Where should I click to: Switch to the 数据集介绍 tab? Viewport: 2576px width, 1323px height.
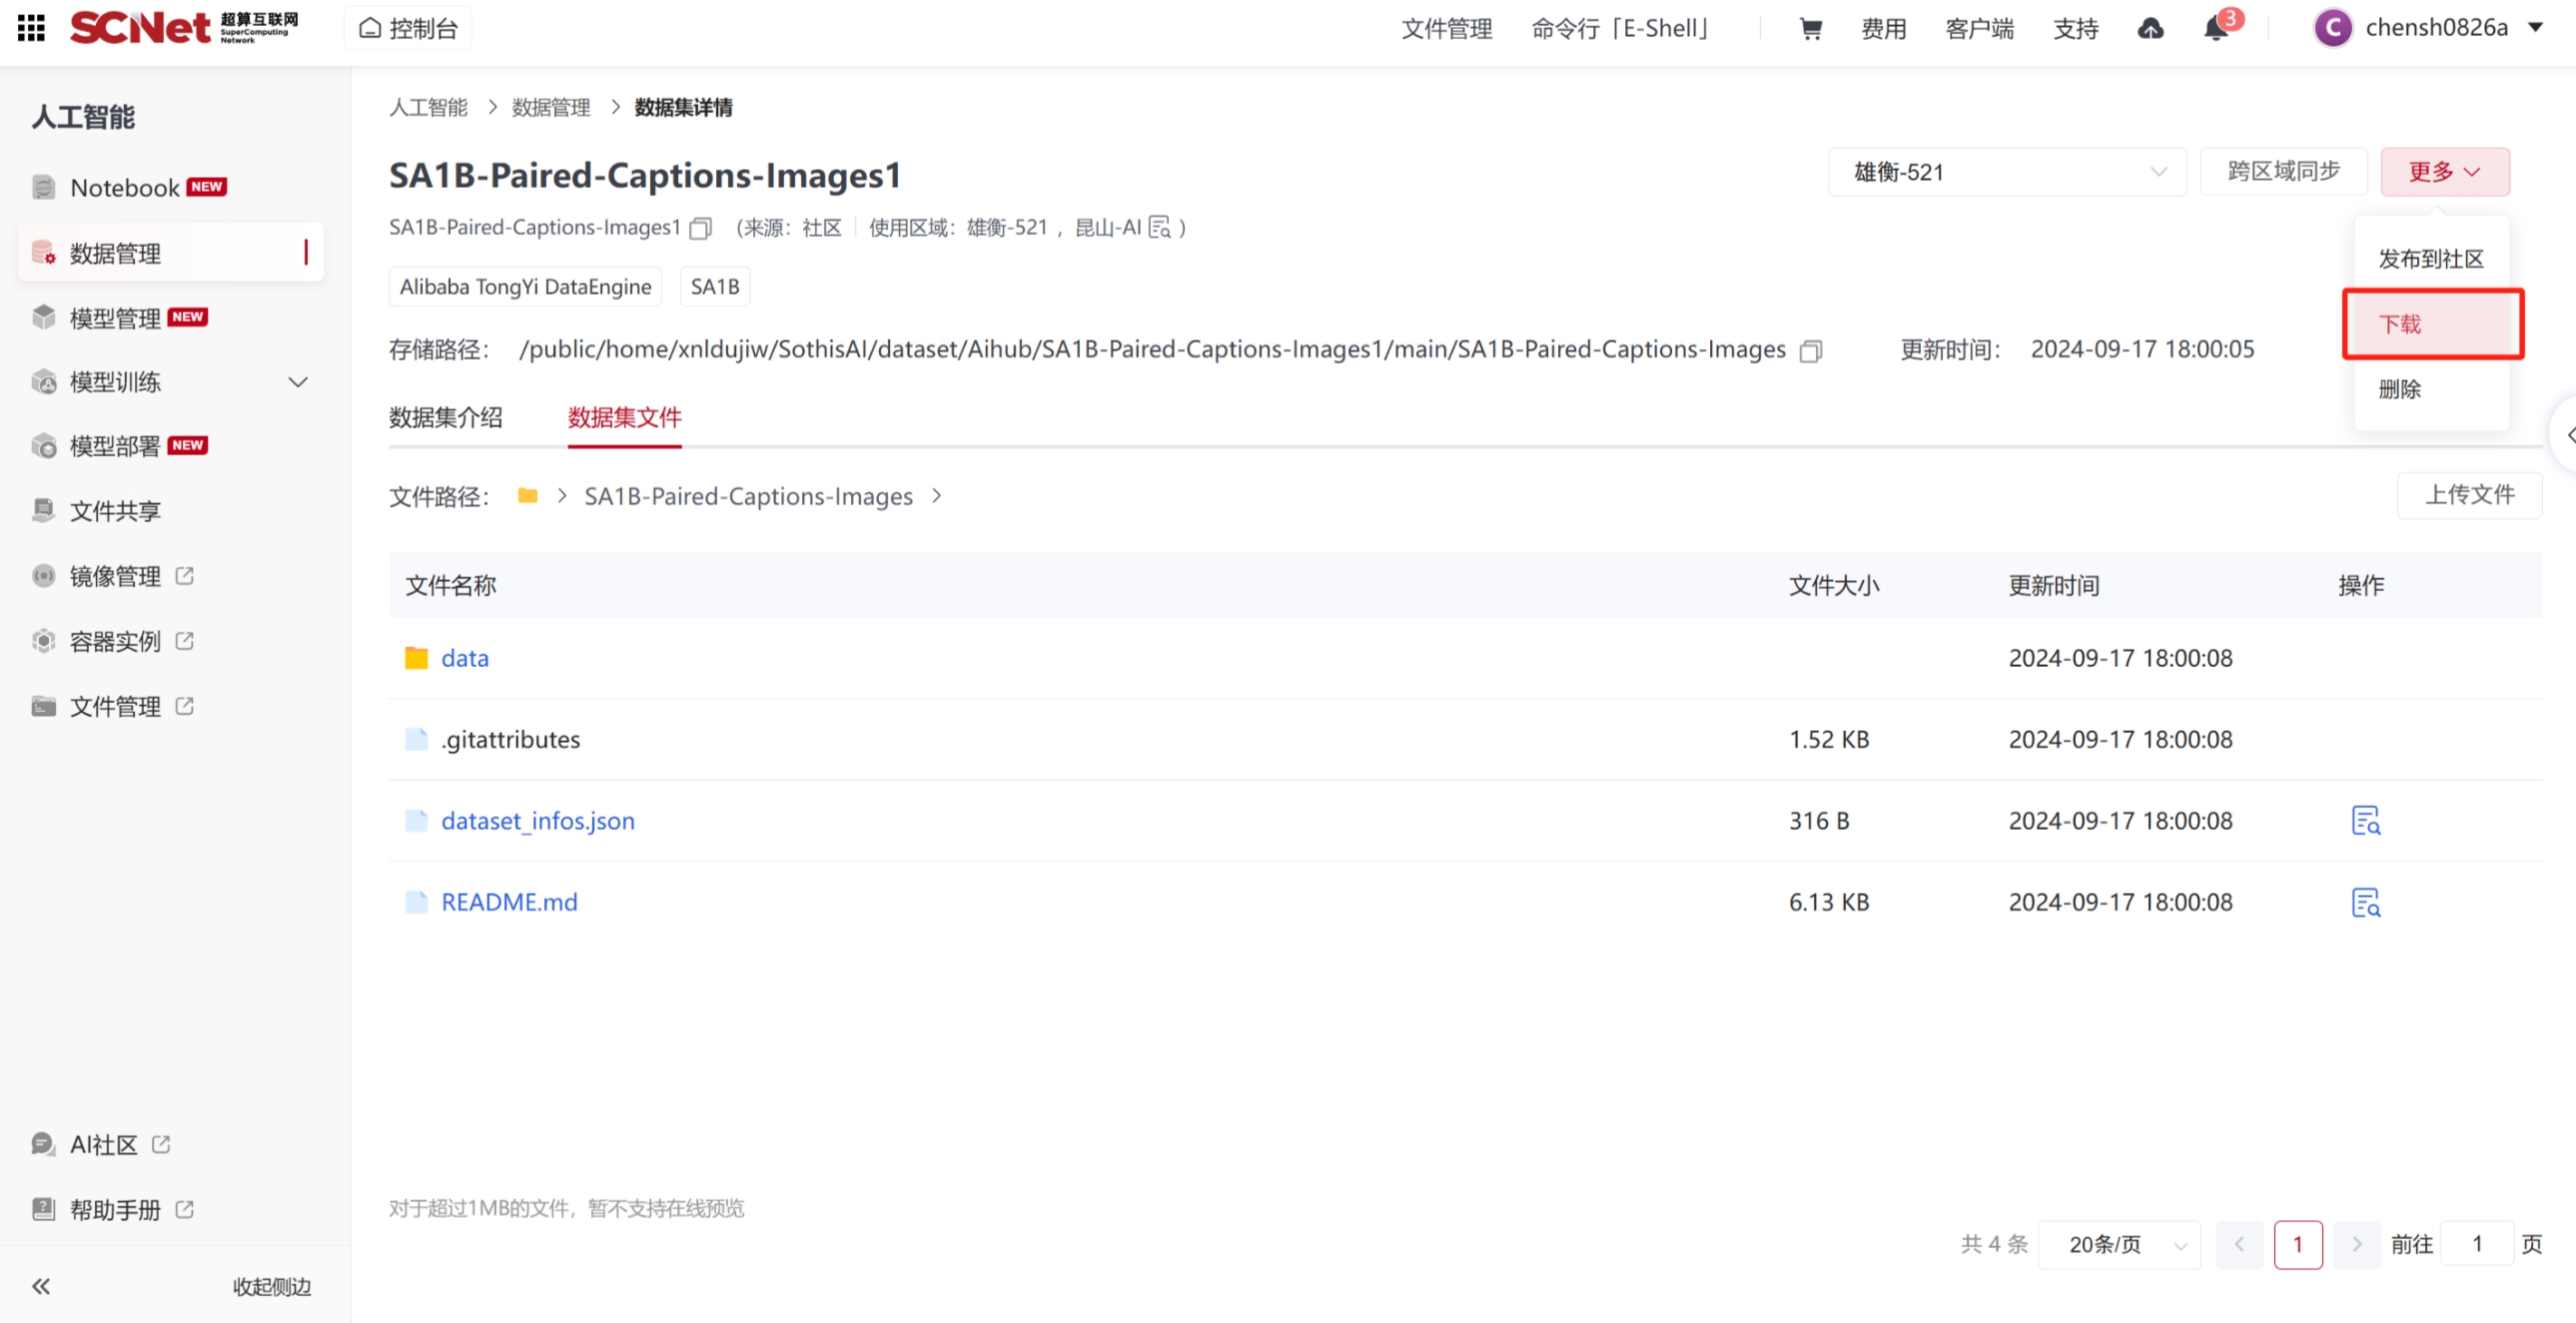point(446,418)
